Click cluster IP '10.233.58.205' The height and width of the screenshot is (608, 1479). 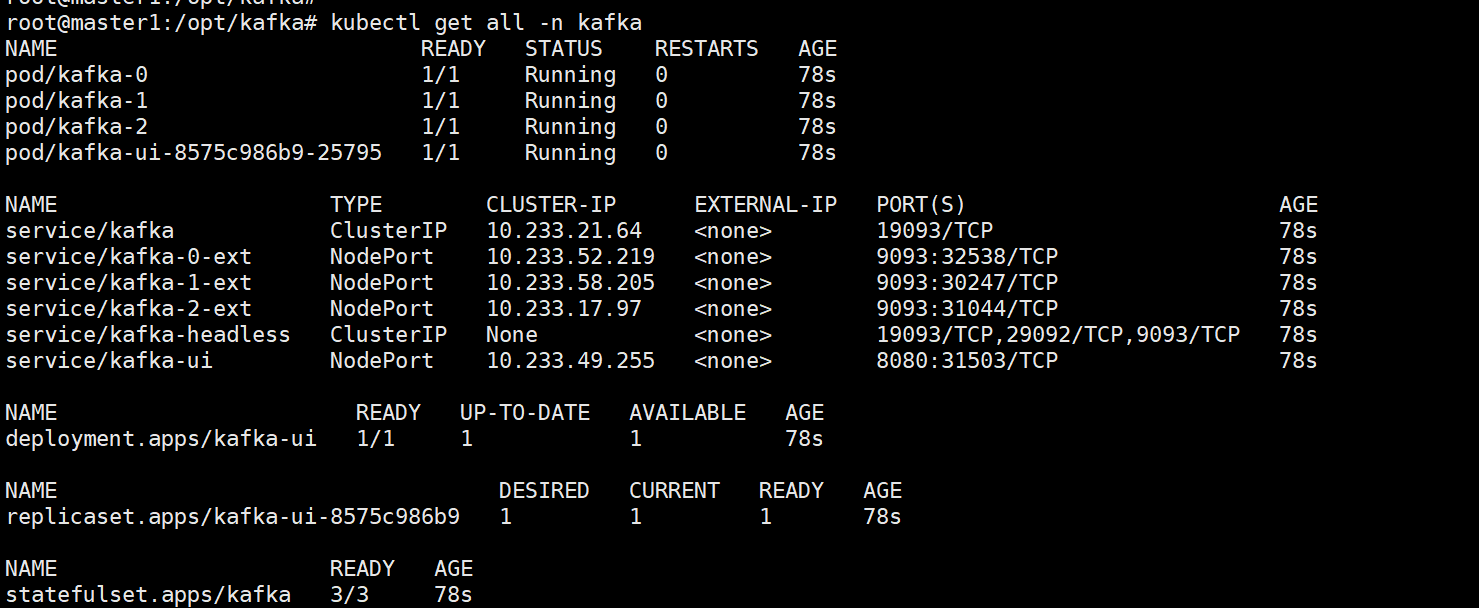pos(571,283)
